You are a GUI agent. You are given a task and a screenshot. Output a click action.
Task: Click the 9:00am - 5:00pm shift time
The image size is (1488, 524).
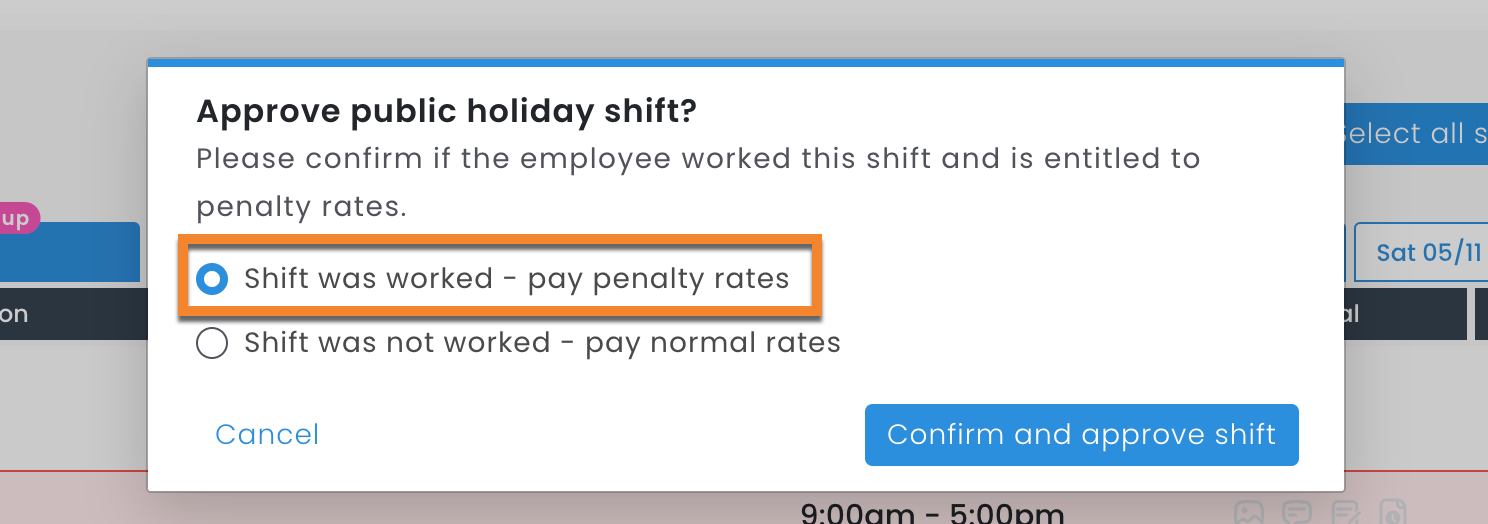932,514
